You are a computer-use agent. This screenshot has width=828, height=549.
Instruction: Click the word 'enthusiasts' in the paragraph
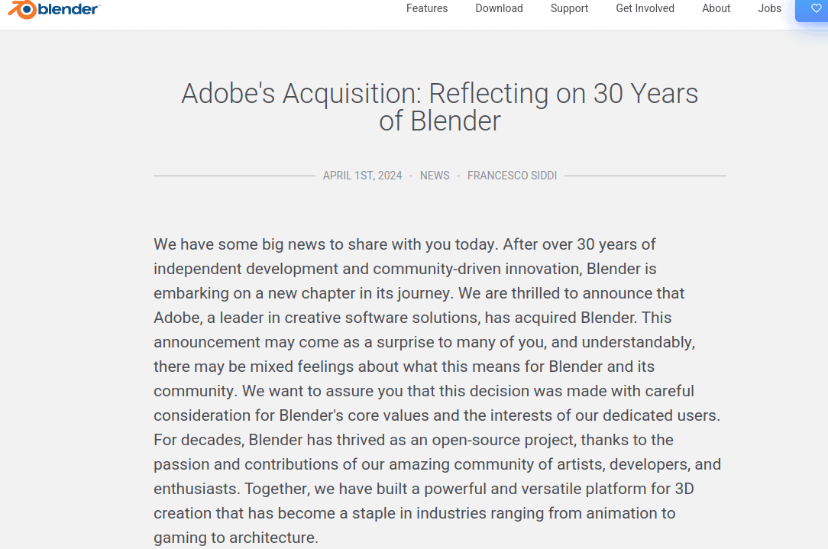coord(195,489)
